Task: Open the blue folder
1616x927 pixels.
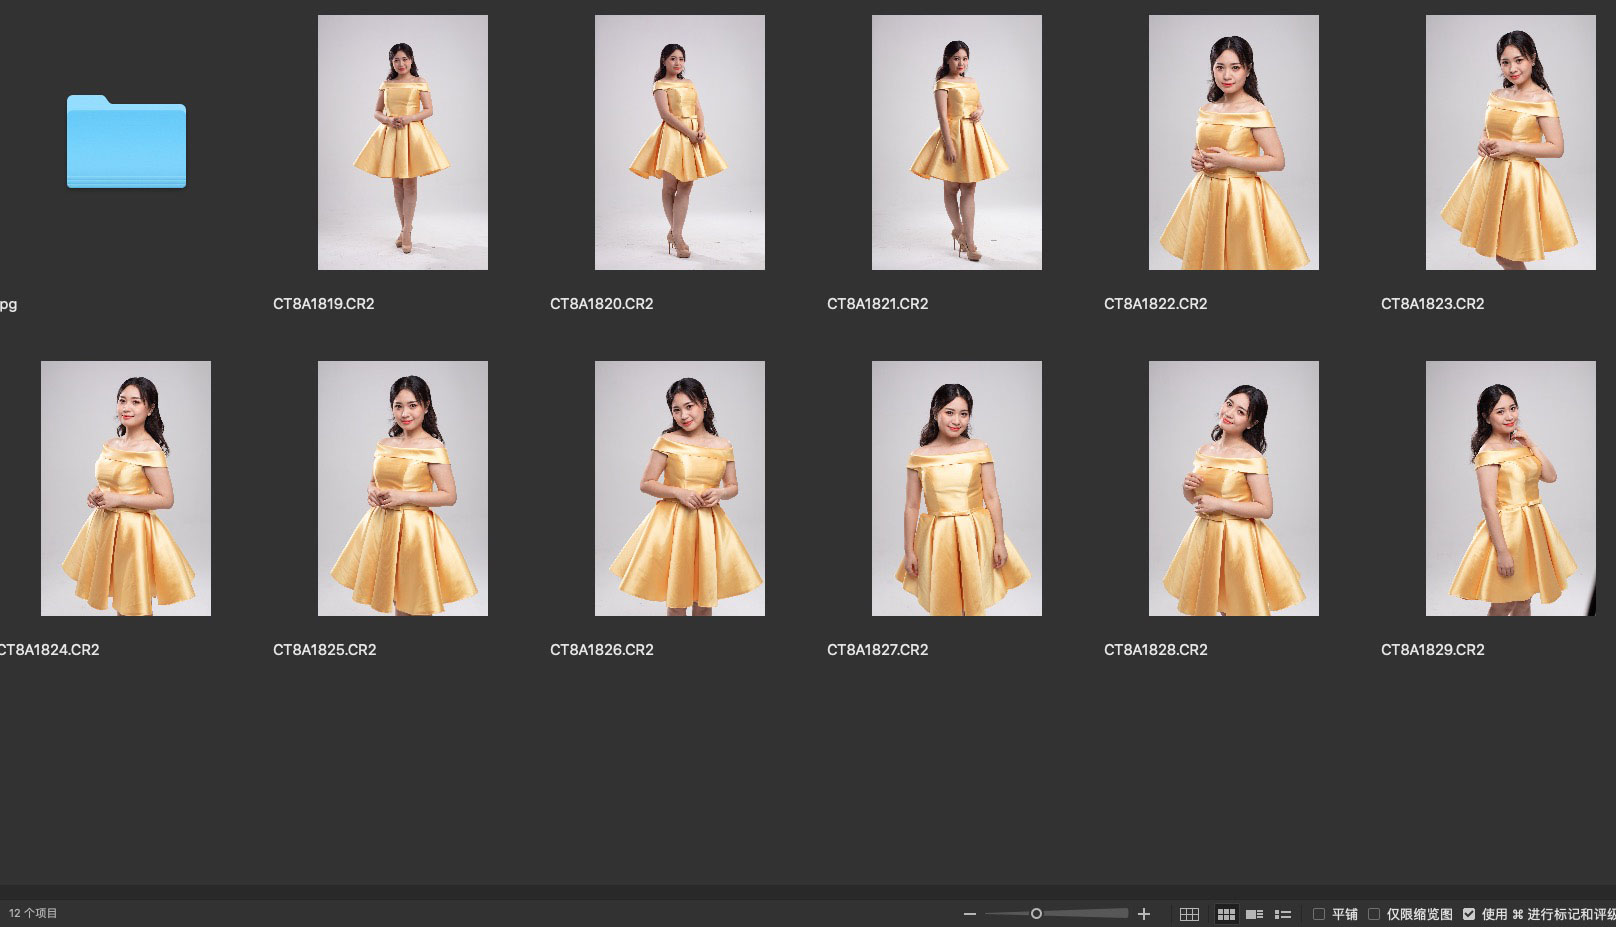Action: pyautogui.click(x=126, y=141)
